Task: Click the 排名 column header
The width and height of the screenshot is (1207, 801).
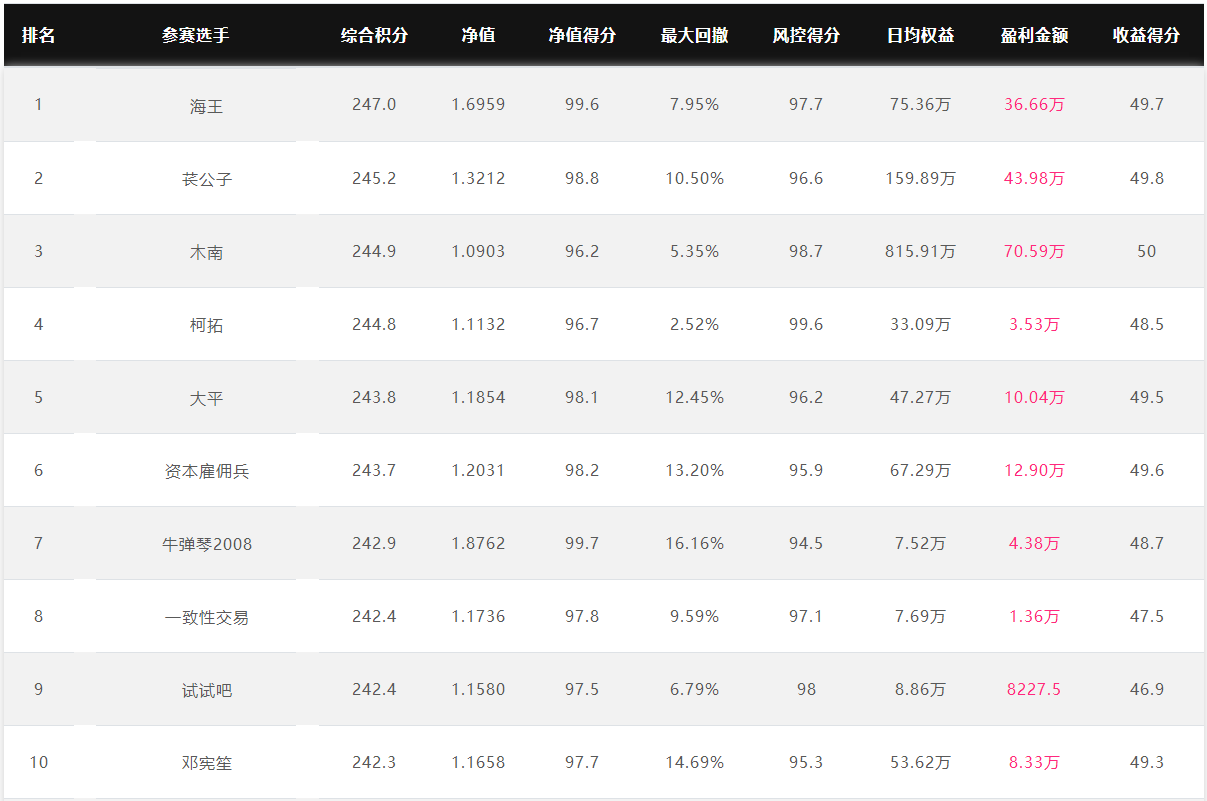Action: click(38, 35)
